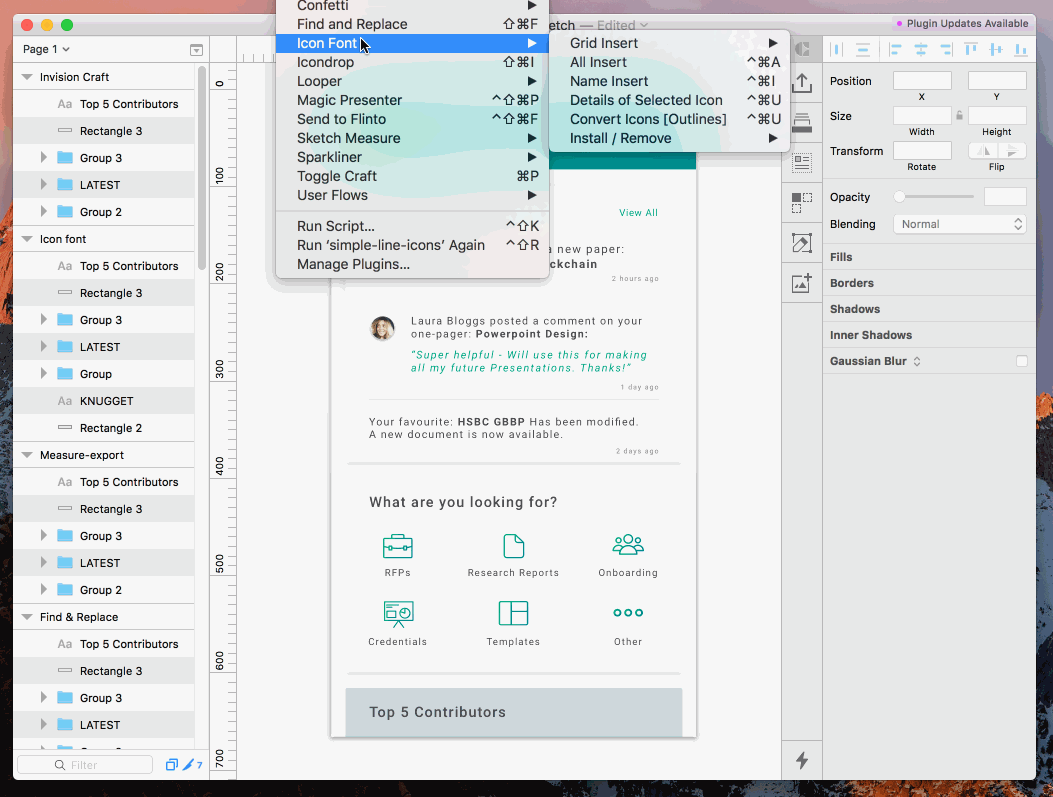This screenshot has width=1053, height=797.
Task: Select the KNUGGET text layer
Action: pyautogui.click(x=104, y=401)
